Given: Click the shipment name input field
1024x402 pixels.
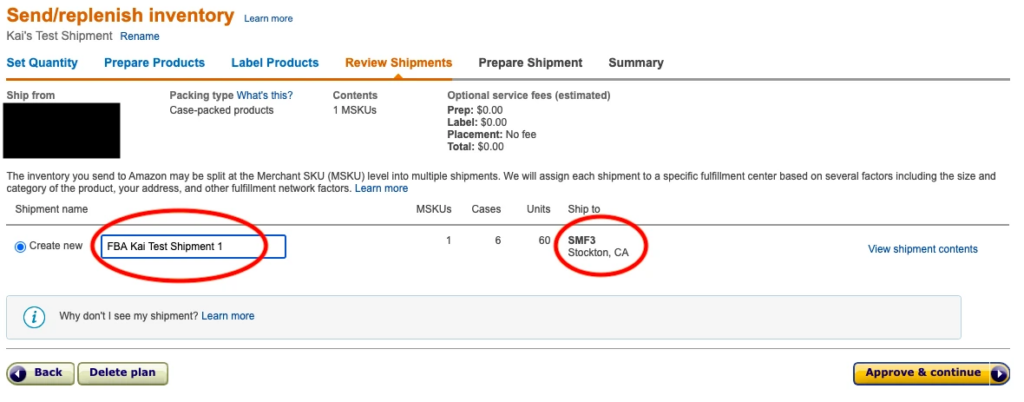Looking at the screenshot, I should point(193,247).
